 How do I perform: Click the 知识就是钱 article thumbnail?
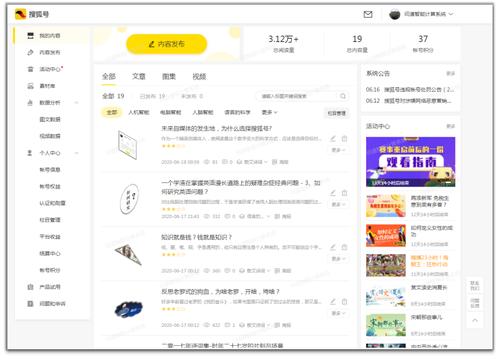click(x=128, y=254)
